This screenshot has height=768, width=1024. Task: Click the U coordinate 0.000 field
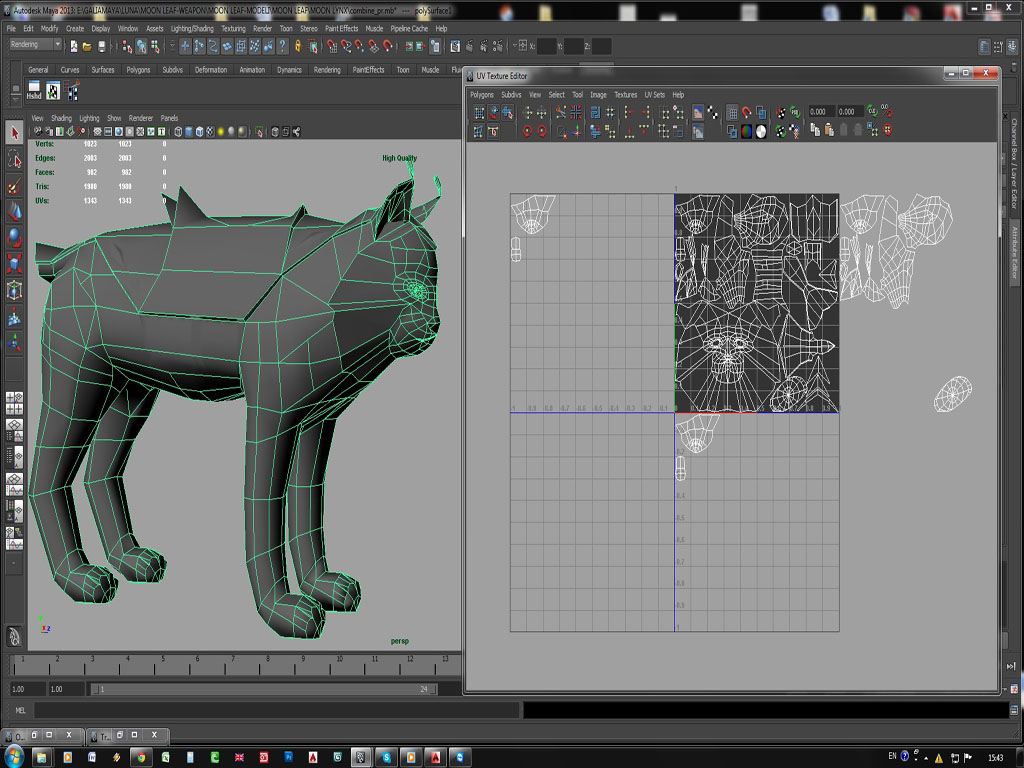click(x=821, y=112)
